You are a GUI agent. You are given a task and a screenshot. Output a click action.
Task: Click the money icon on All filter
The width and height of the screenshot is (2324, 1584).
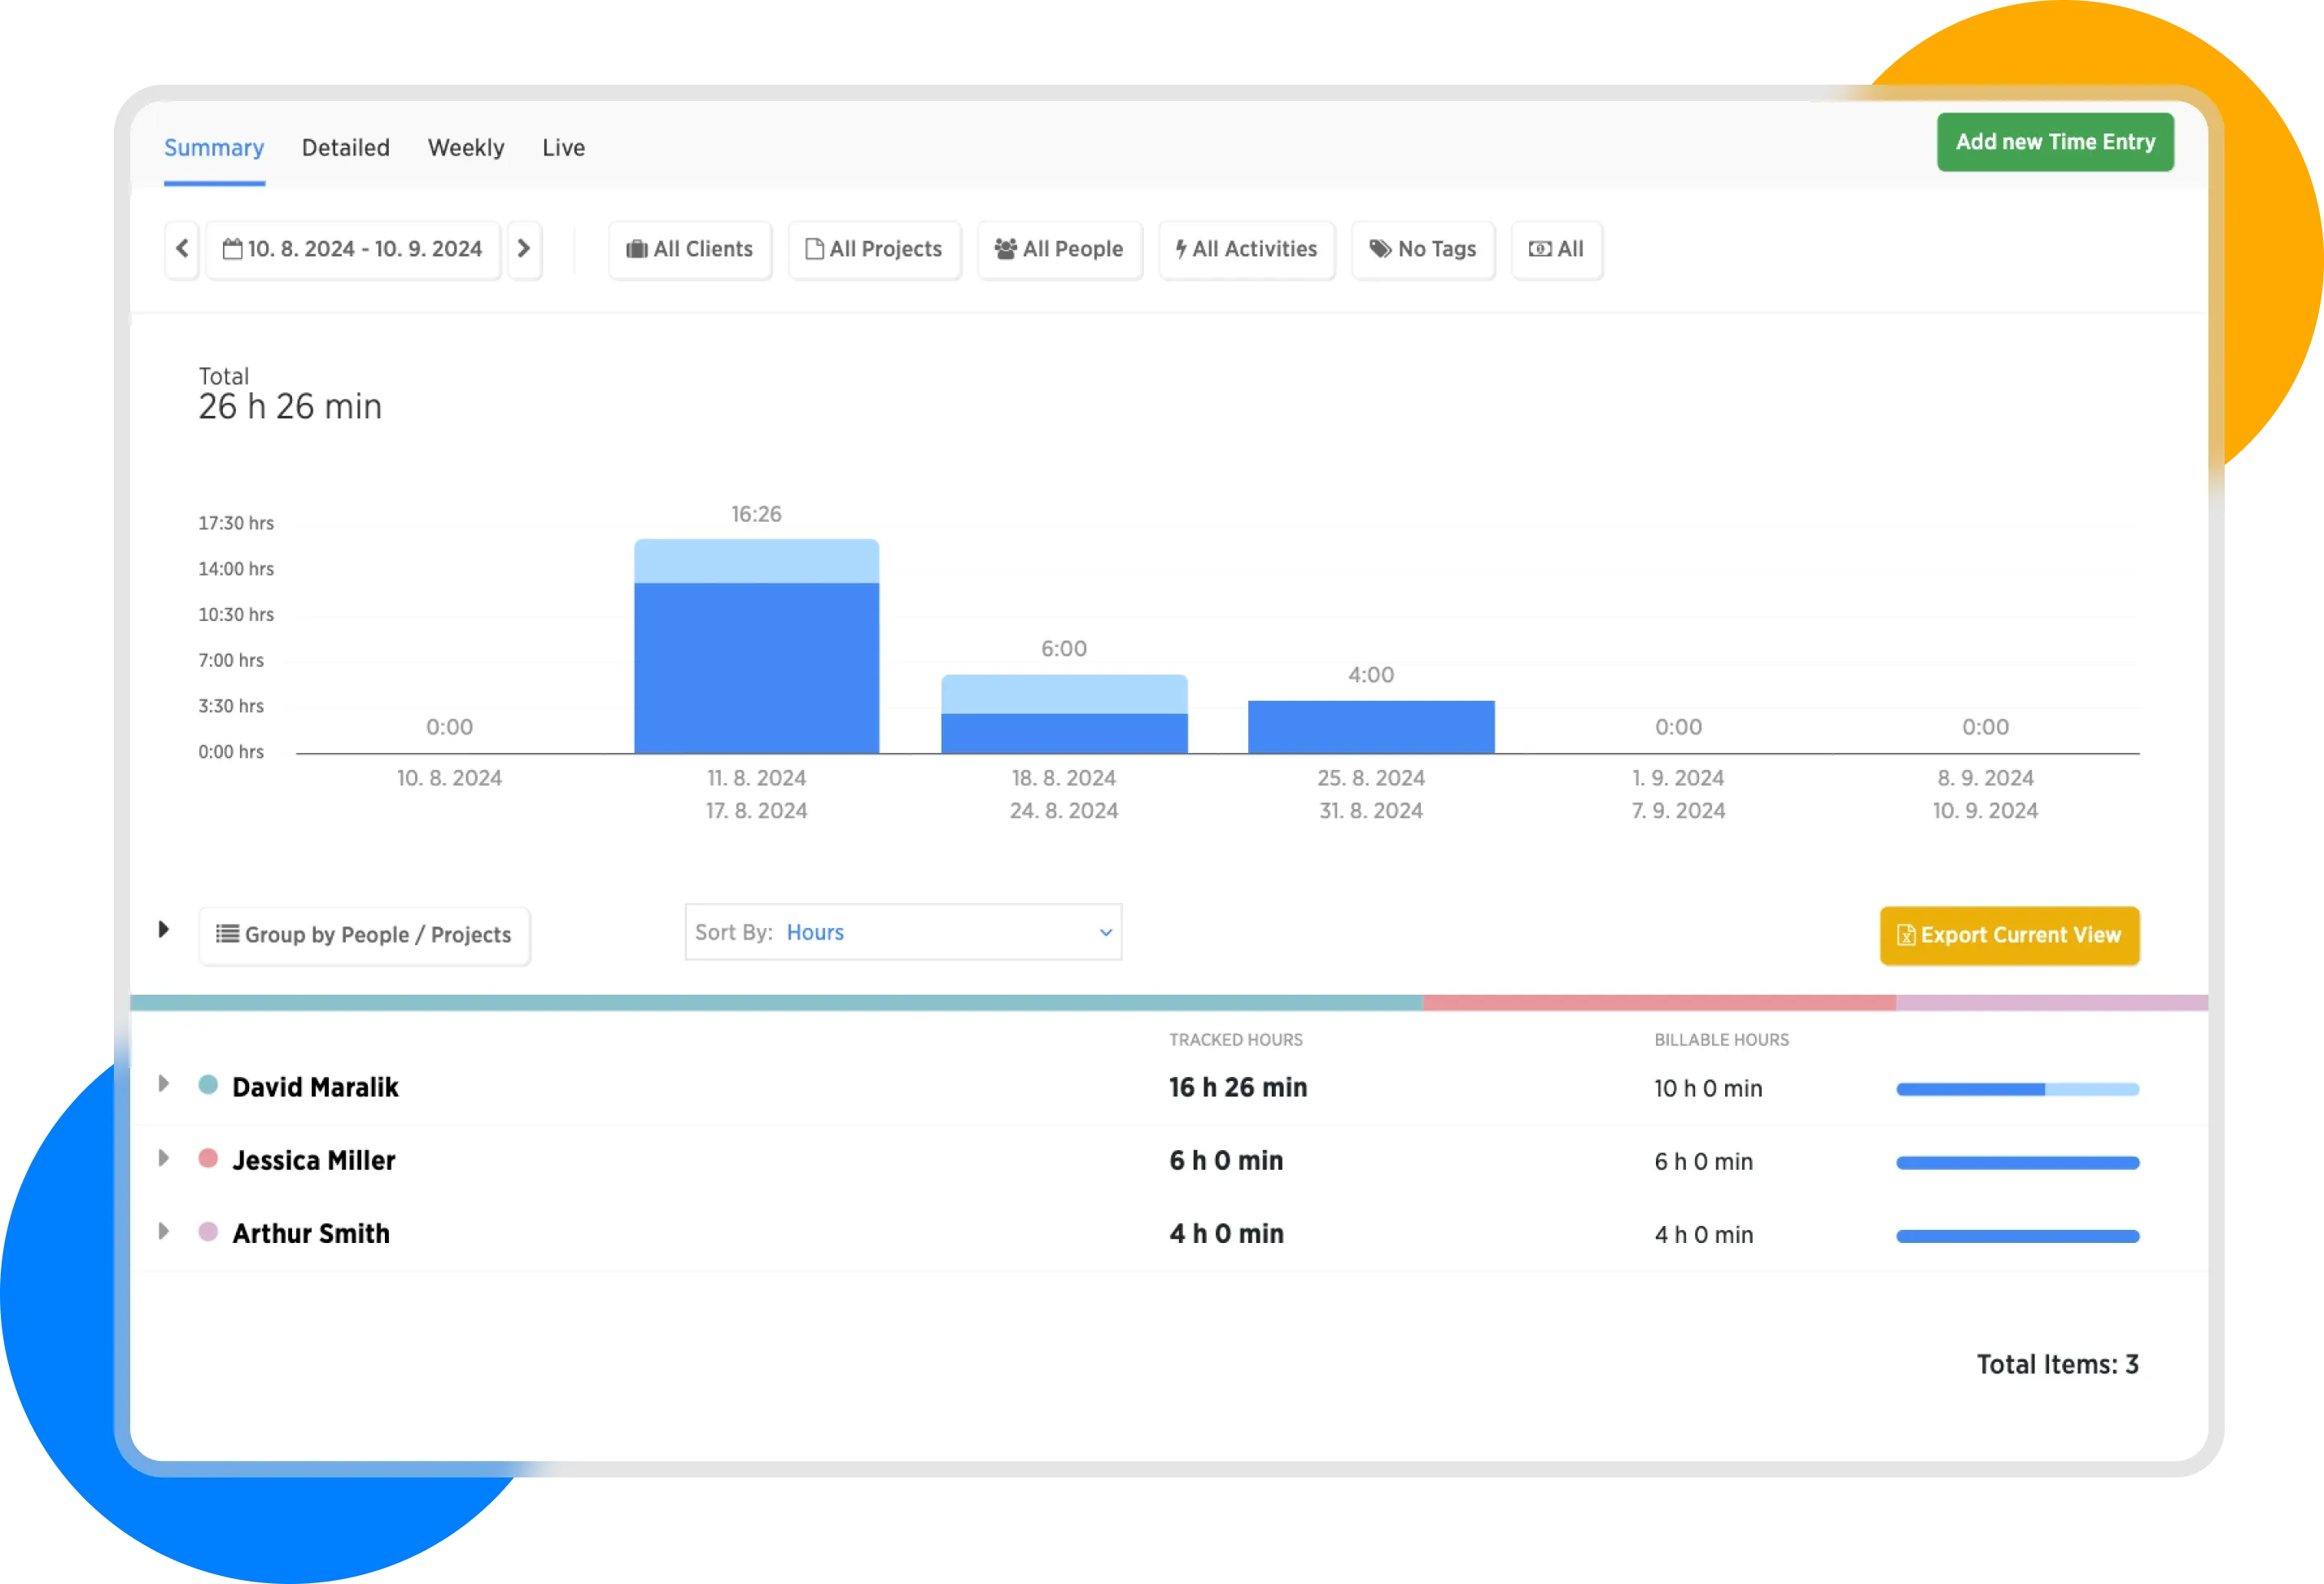pyautogui.click(x=1540, y=249)
